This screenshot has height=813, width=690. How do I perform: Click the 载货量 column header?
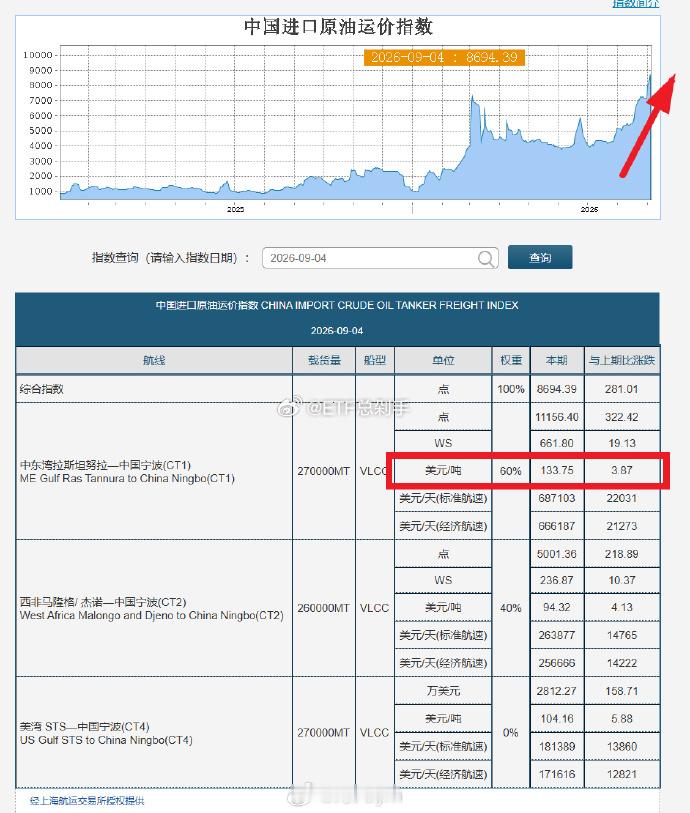324,360
